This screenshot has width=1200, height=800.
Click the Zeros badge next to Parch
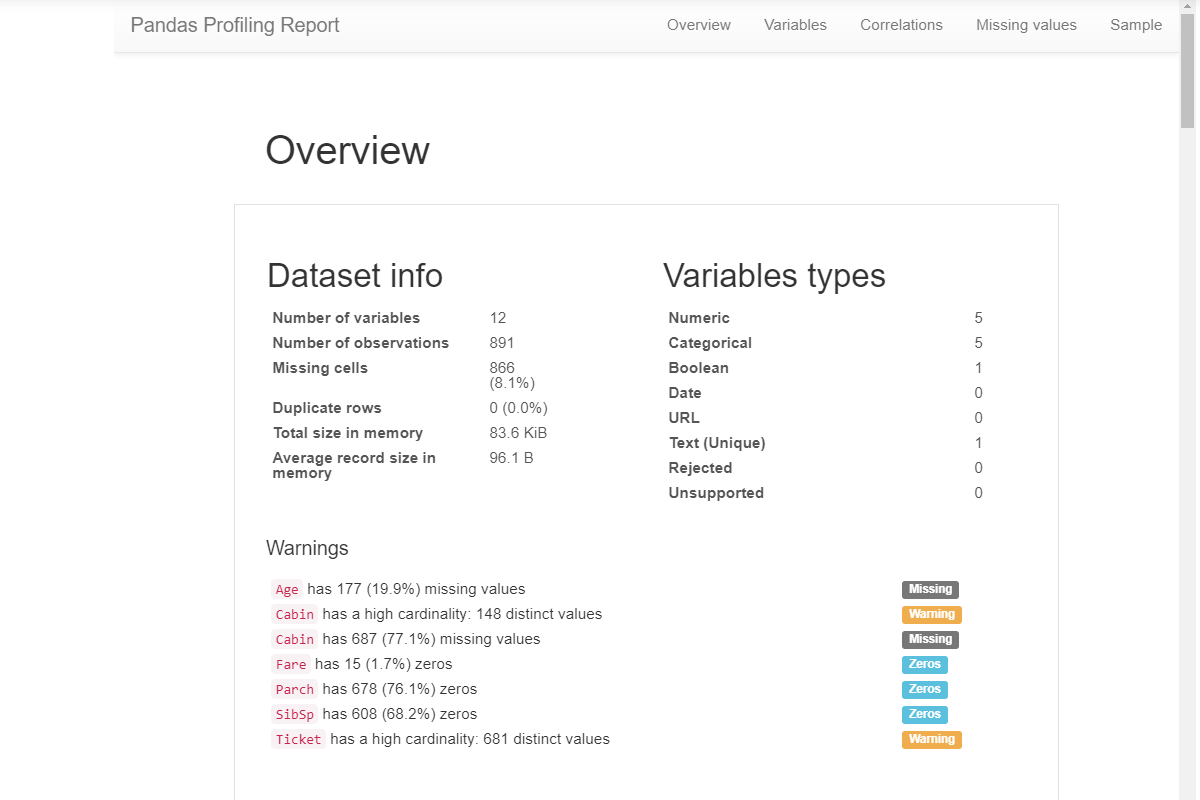(924, 689)
